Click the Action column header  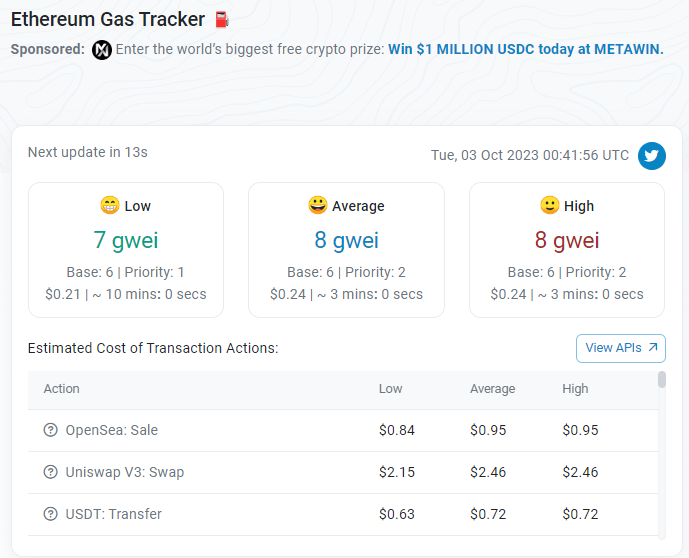62,389
